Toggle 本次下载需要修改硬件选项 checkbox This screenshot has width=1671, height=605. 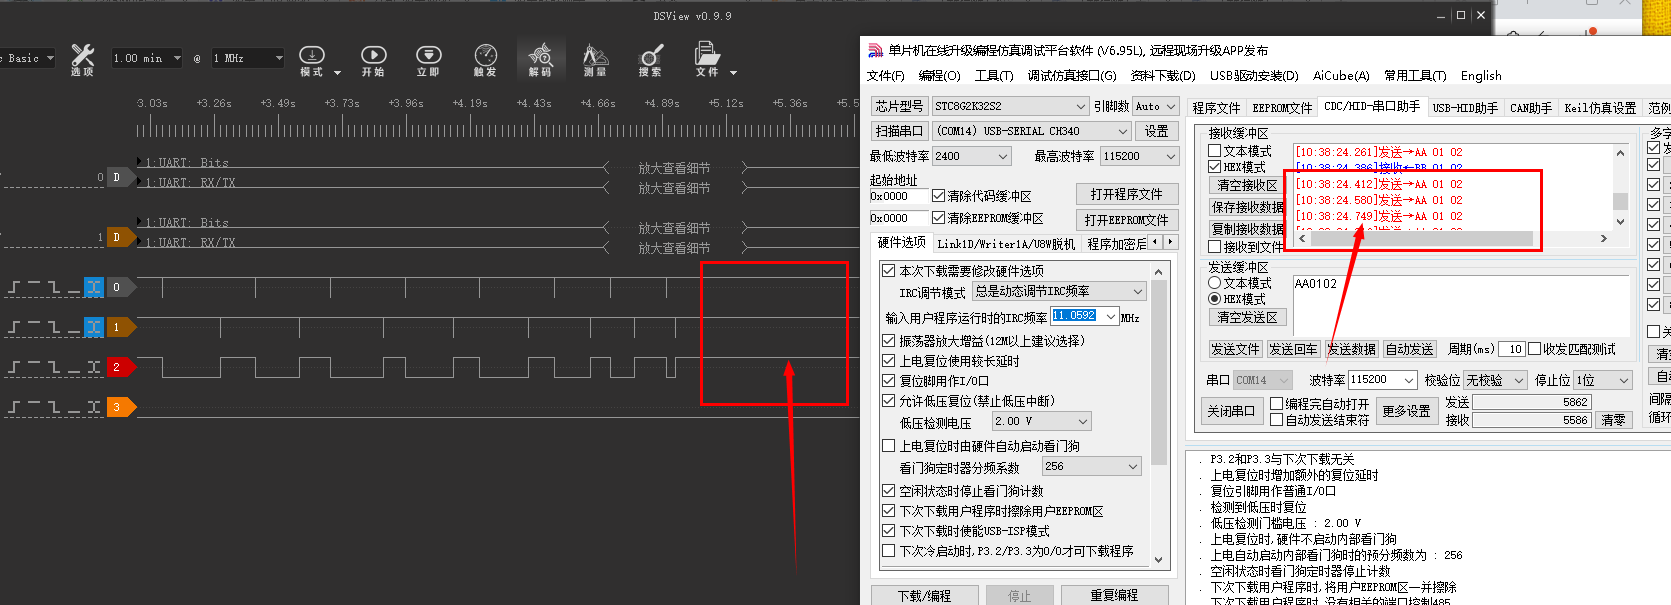[x=888, y=271]
